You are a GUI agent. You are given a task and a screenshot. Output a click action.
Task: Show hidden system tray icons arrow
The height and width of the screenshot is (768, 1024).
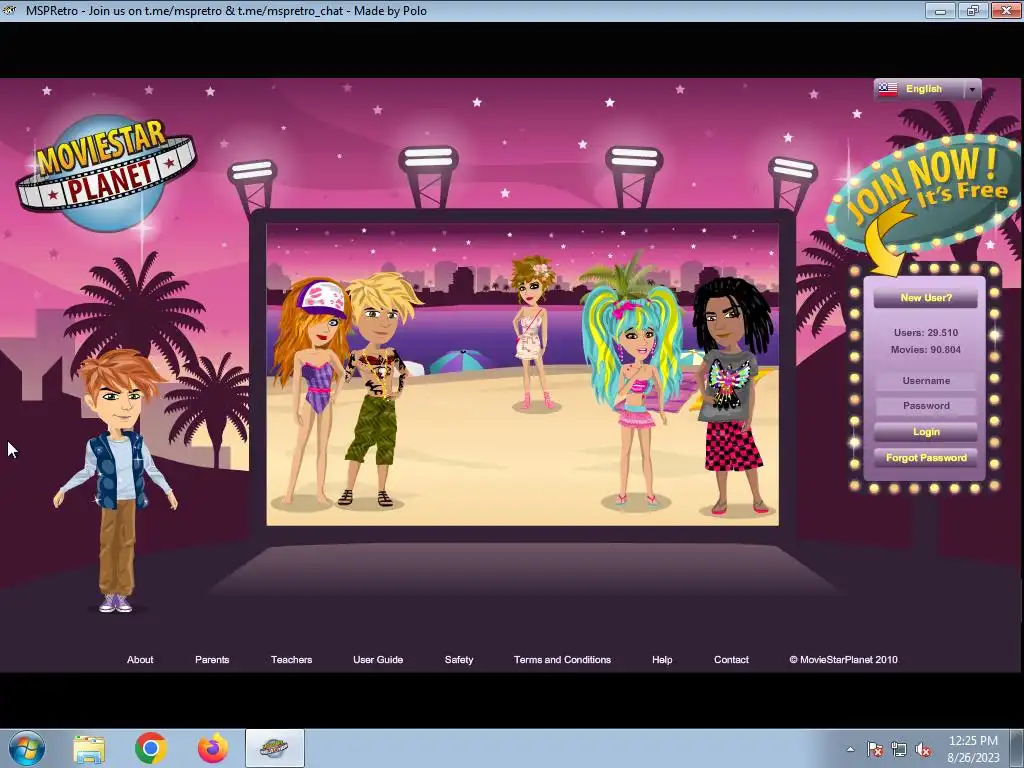point(850,749)
